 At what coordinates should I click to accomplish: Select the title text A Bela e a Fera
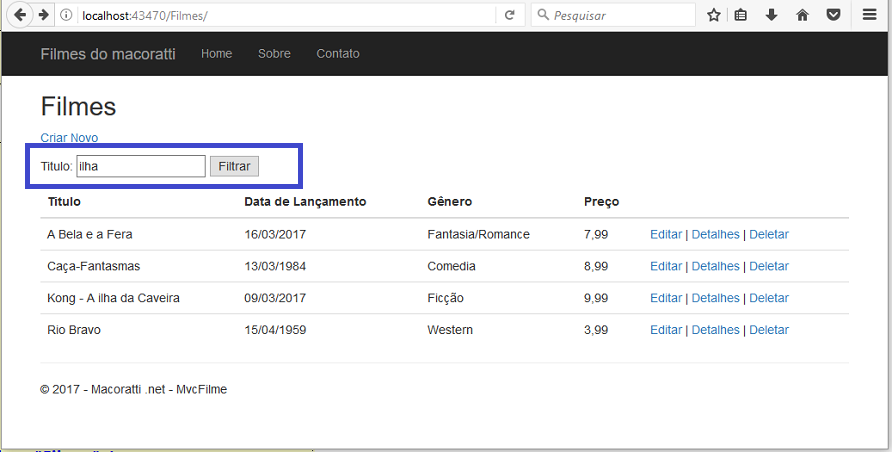pos(90,234)
